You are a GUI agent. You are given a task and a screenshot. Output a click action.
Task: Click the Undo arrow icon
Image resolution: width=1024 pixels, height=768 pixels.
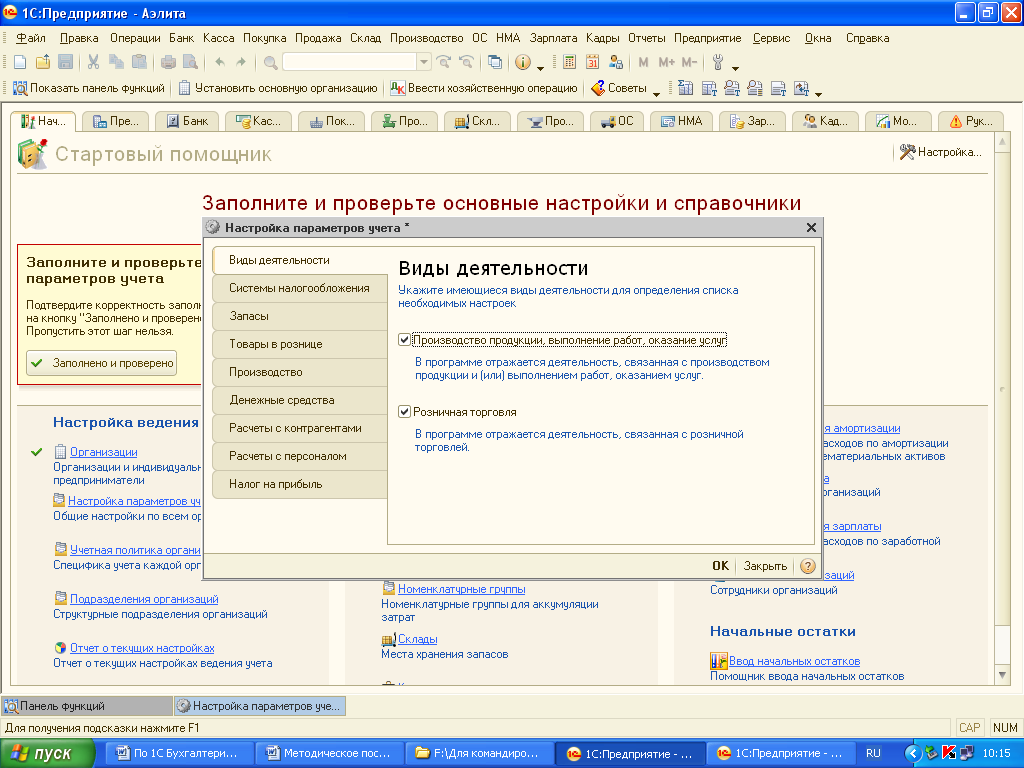click(x=220, y=62)
